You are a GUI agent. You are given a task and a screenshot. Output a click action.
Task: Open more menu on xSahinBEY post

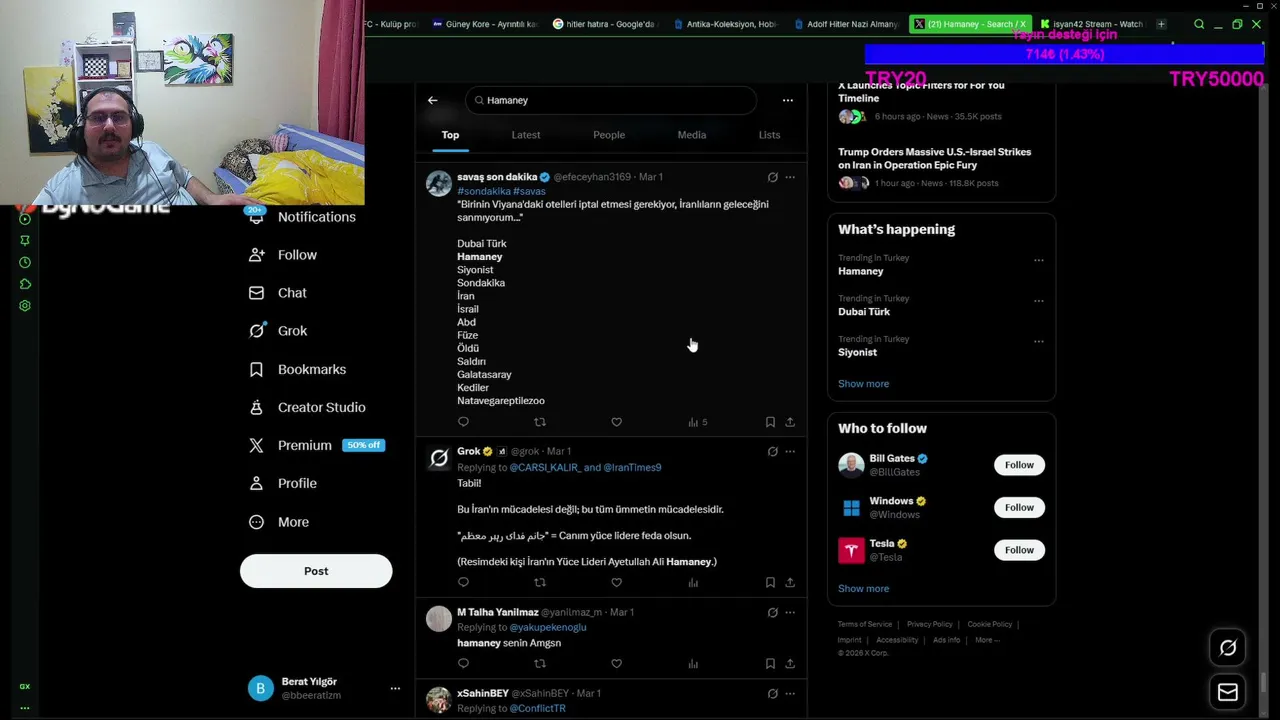(x=790, y=693)
